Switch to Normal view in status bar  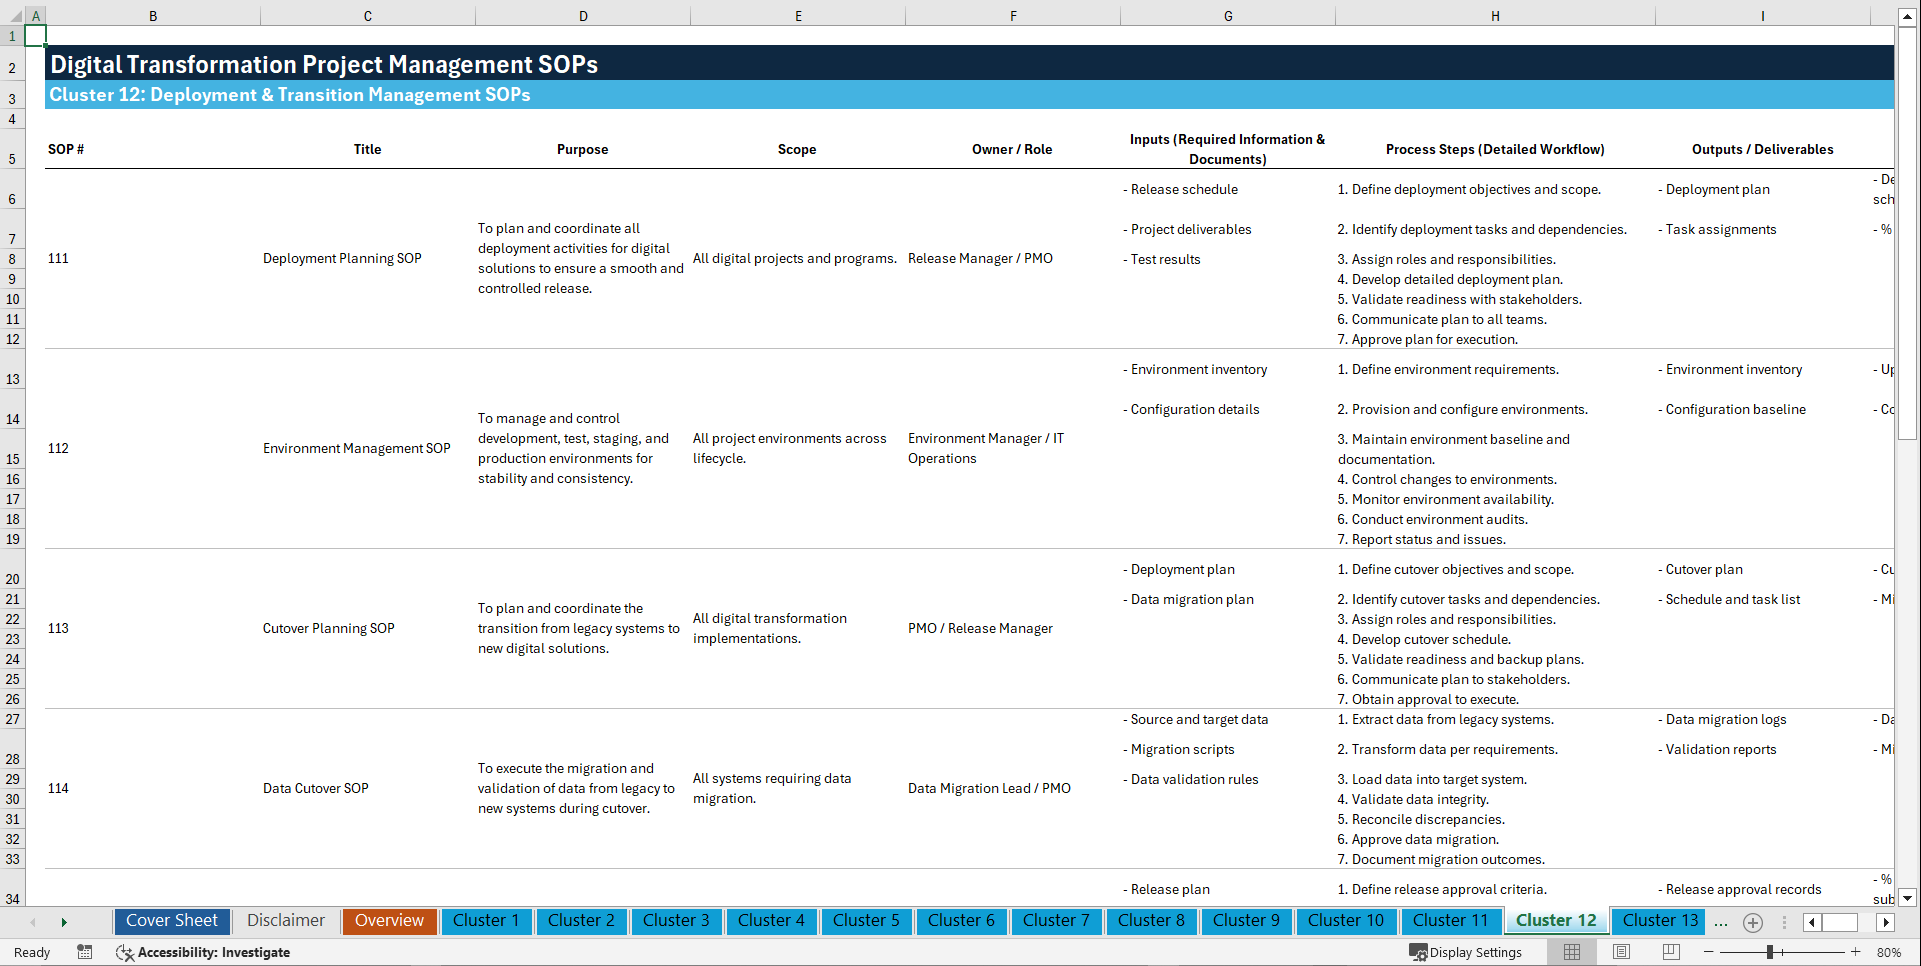pyautogui.click(x=1573, y=952)
